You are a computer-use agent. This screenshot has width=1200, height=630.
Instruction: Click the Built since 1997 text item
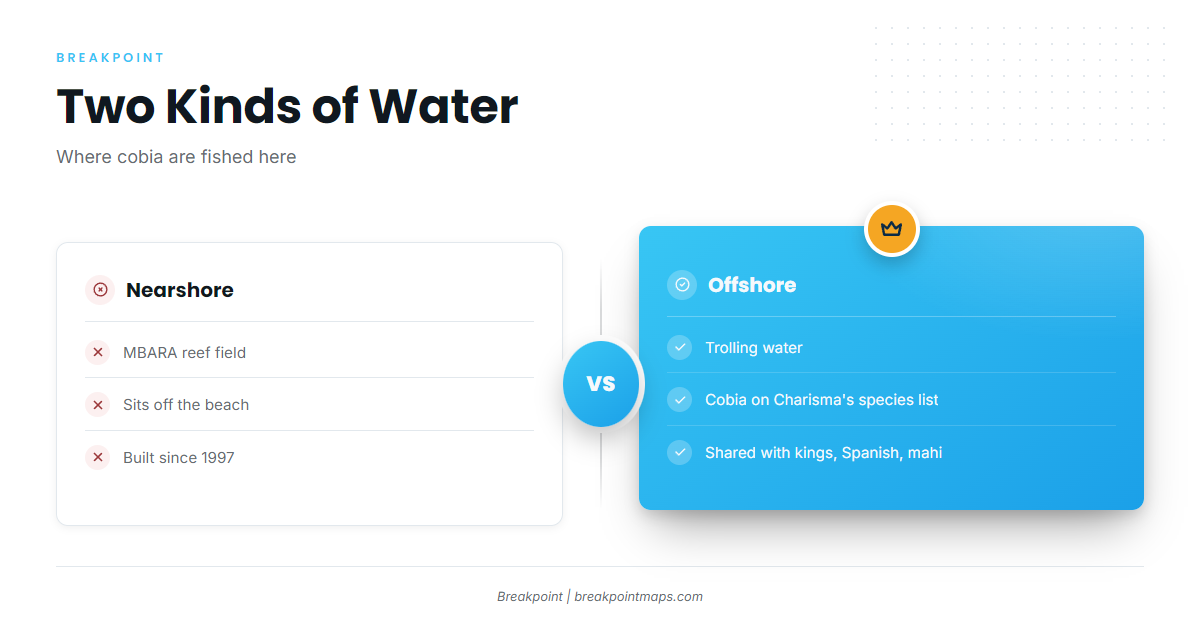tap(179, 458)
